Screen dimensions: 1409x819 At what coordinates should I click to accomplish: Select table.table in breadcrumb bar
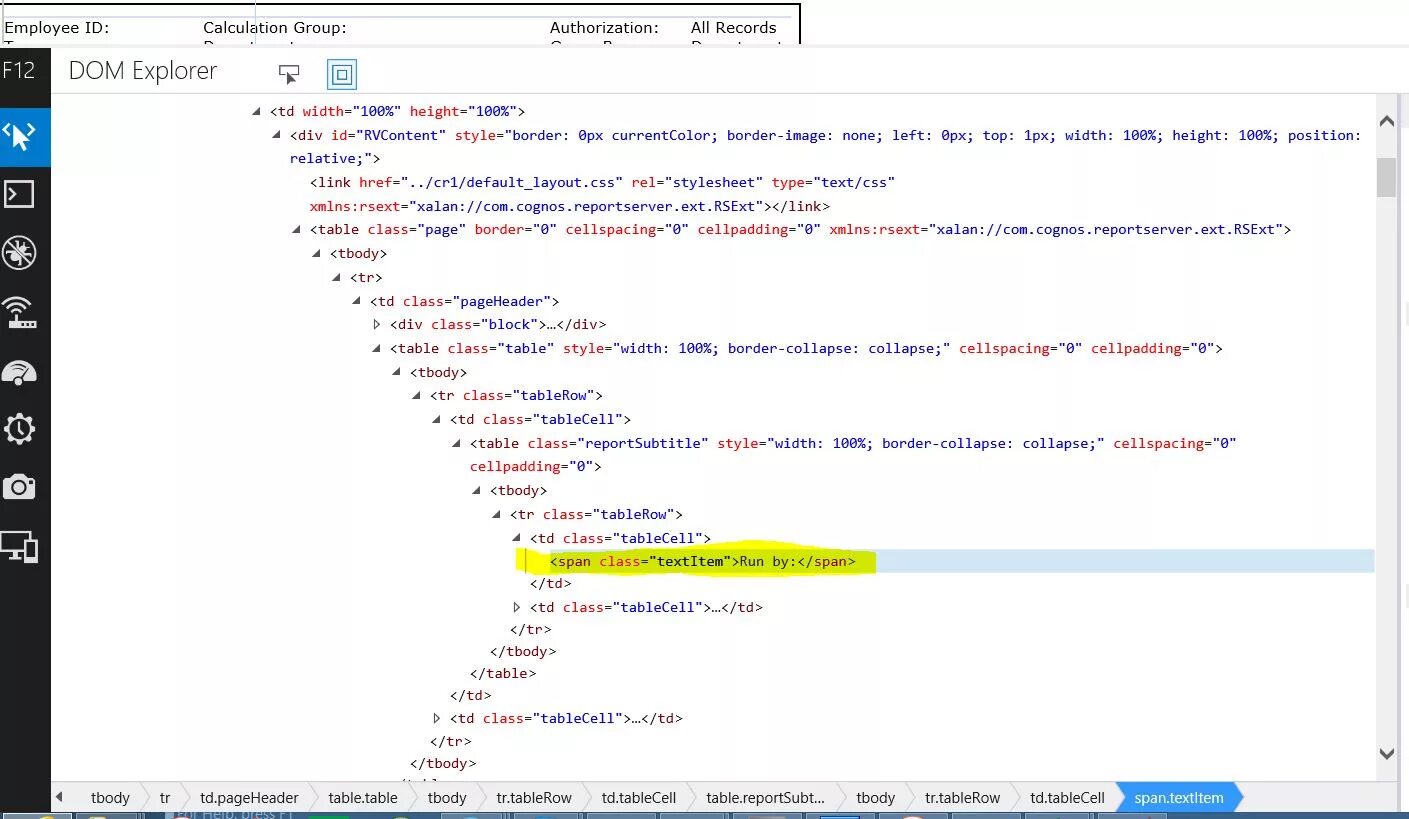pyautogui.click(x=363, y=798)
